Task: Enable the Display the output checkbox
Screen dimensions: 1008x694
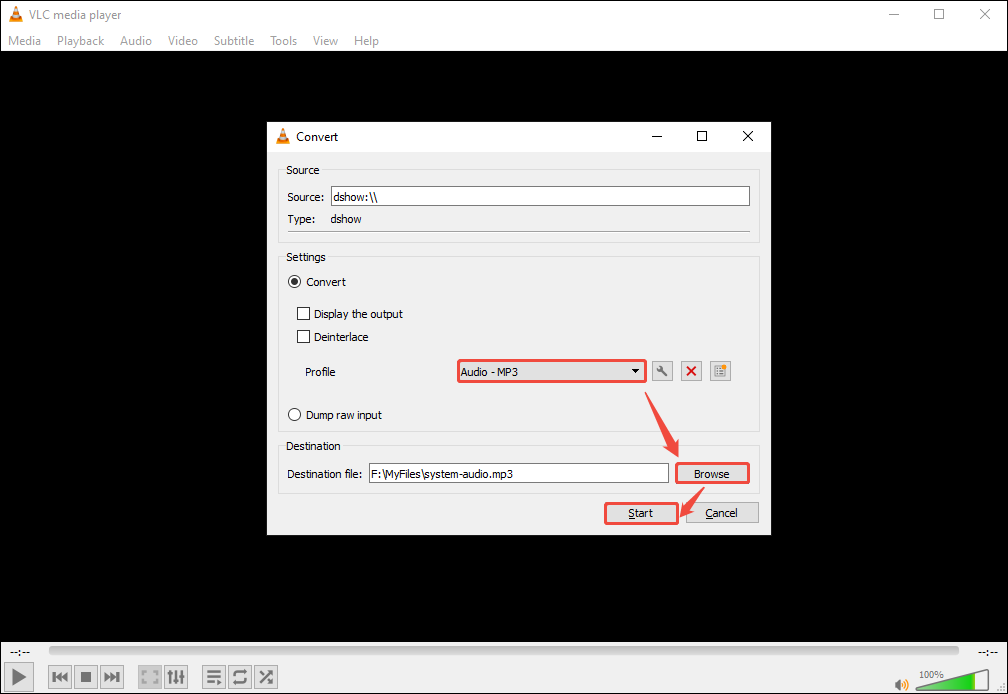Action: click(304, 313)
